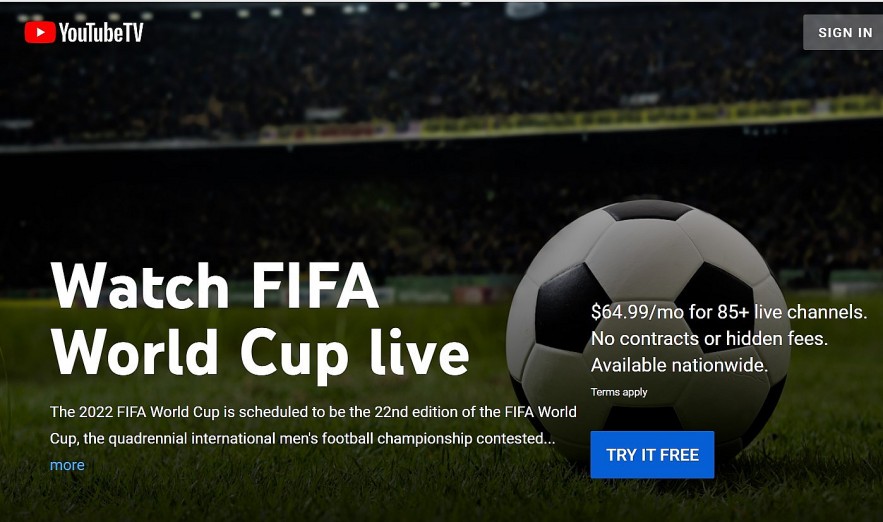Click the SIGN IN button
883x522 pixels.
coord(844,33)
